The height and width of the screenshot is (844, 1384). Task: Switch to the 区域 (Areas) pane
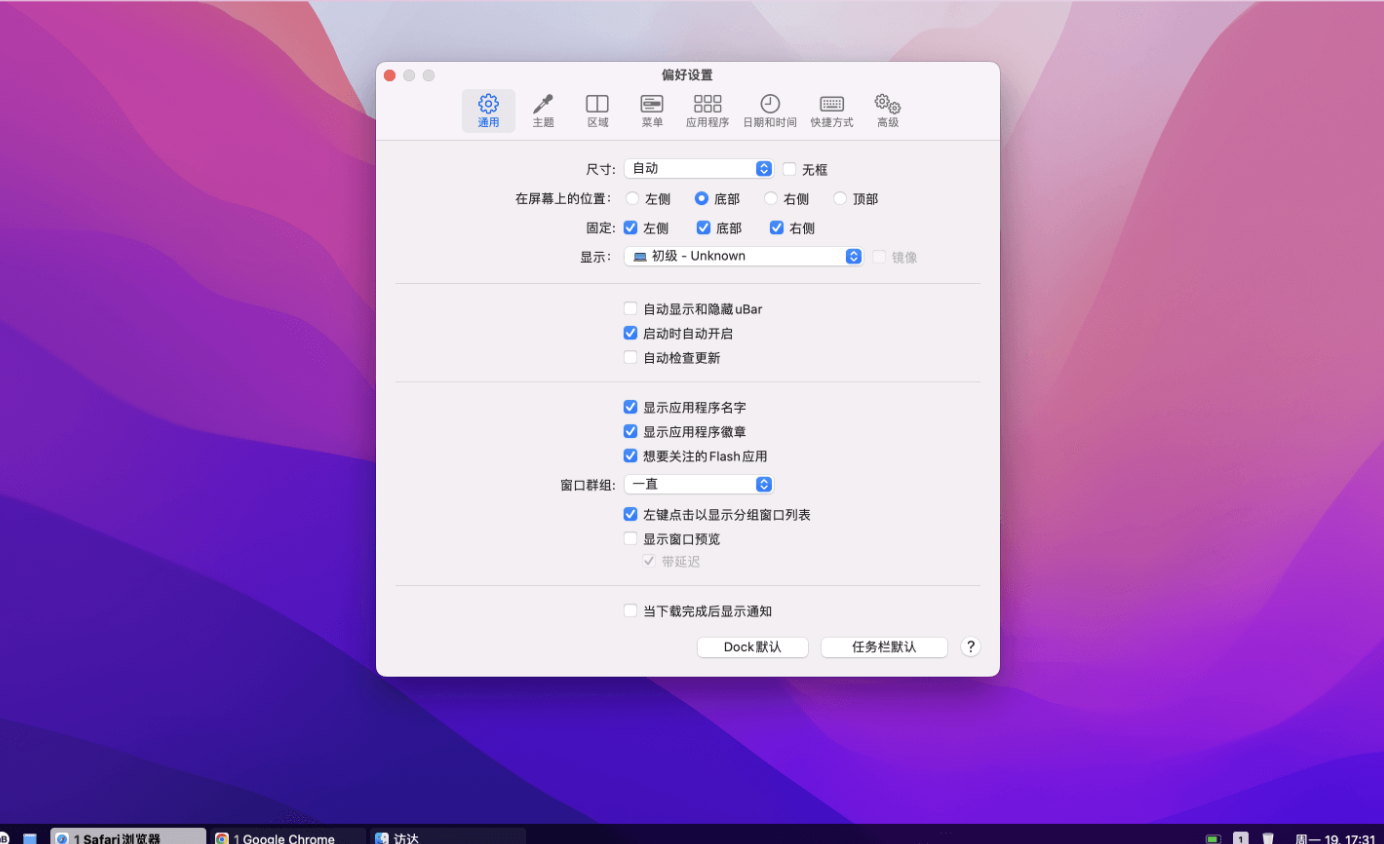(597, 110)
